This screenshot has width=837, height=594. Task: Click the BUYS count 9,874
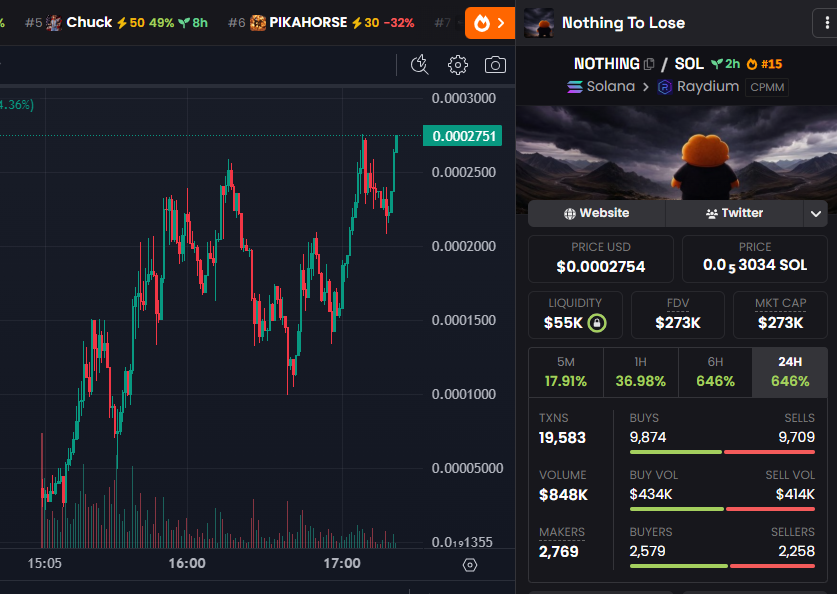(648, 437)
